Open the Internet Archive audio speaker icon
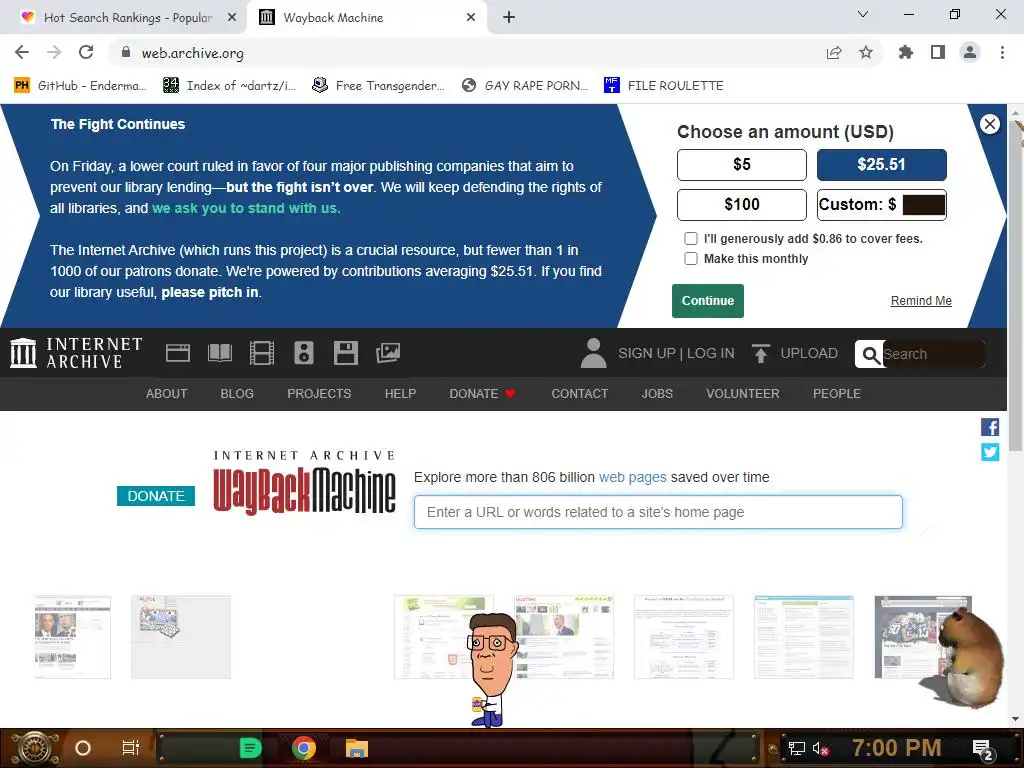This screenshot has height=768, width=1024. [304, 353]
